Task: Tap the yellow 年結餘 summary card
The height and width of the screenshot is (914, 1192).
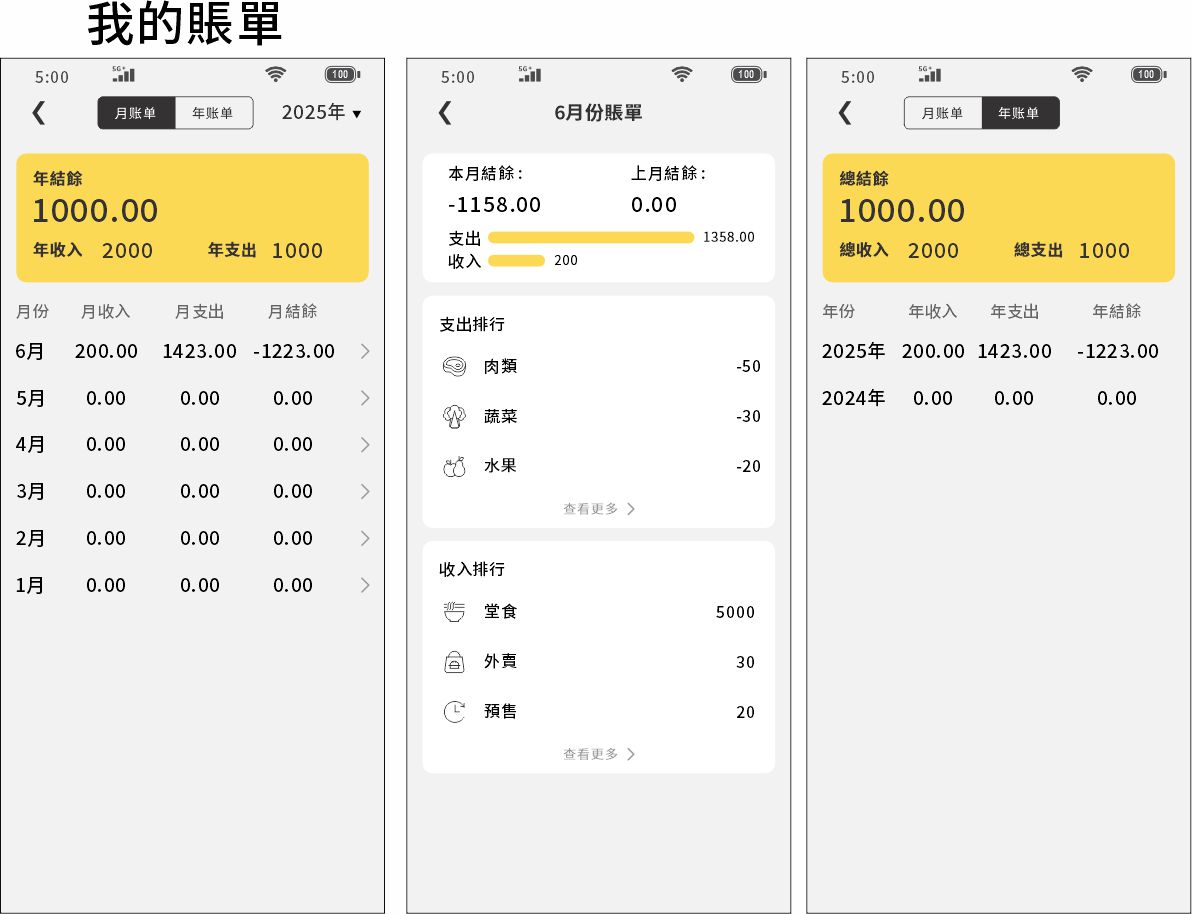Action: [192, 217]
